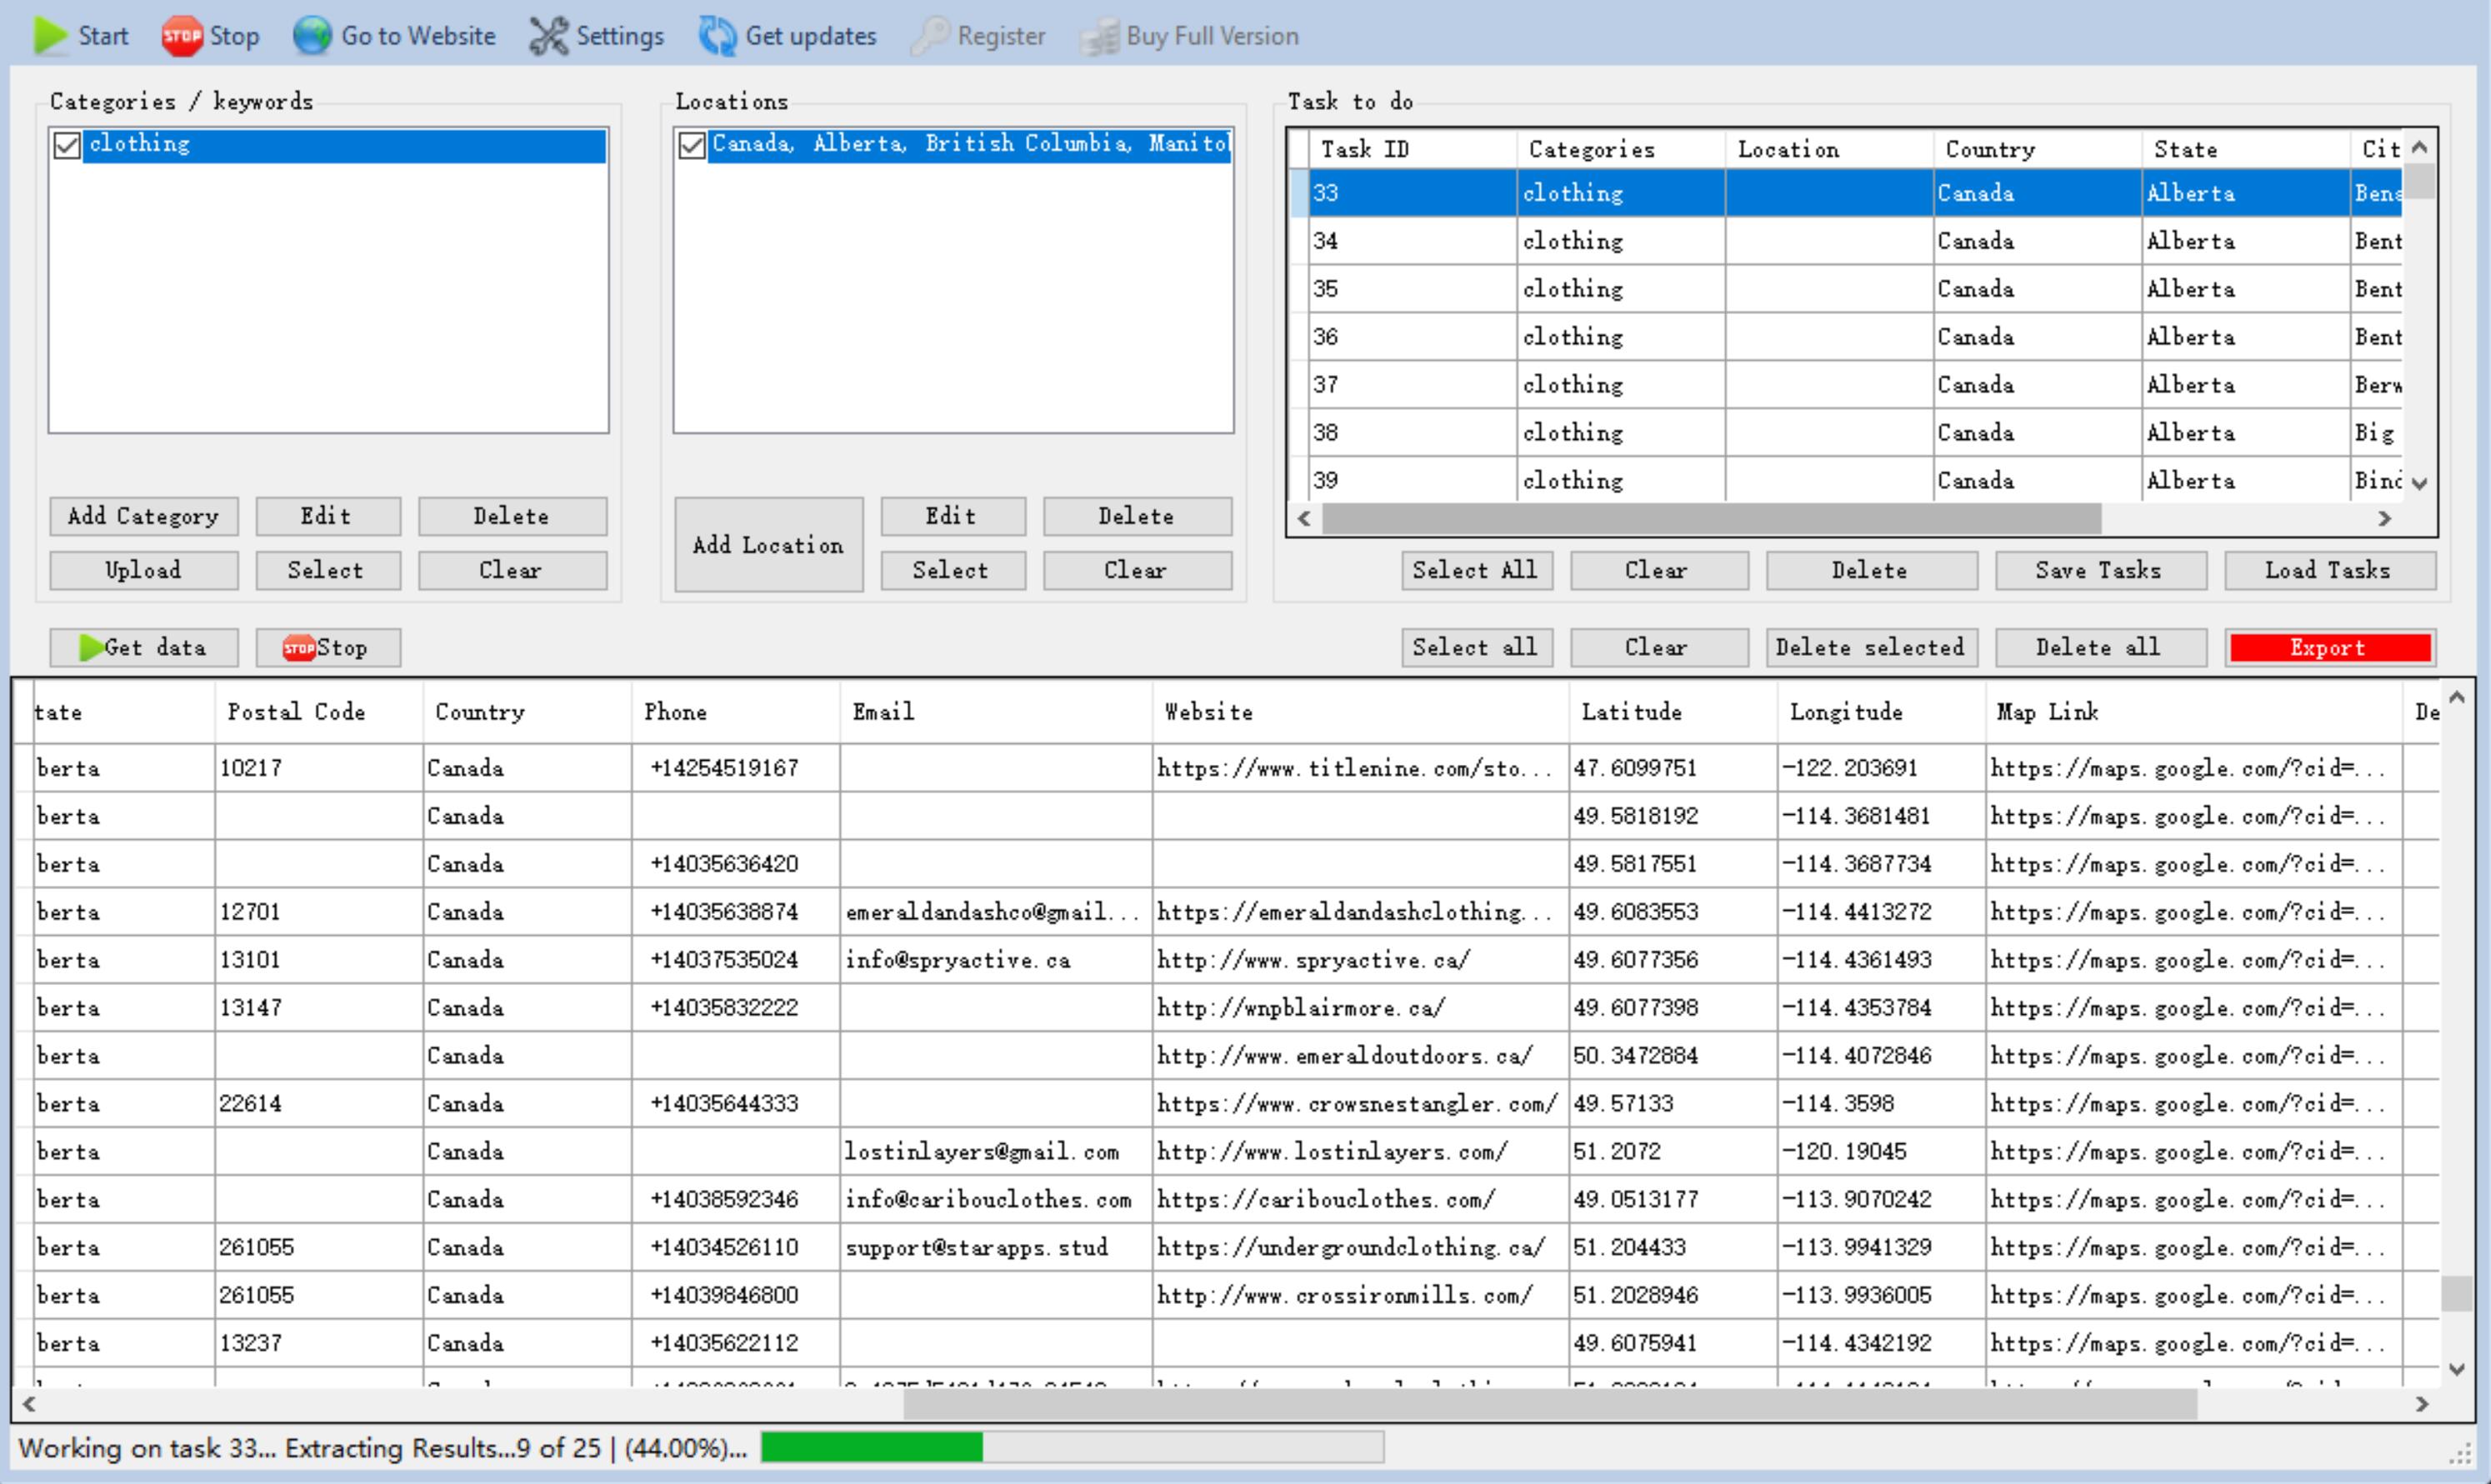Image resolution: width=2491 pixels, height=1484 pixels.
Task: Click Delete under Task to do
Action: 1871,570
